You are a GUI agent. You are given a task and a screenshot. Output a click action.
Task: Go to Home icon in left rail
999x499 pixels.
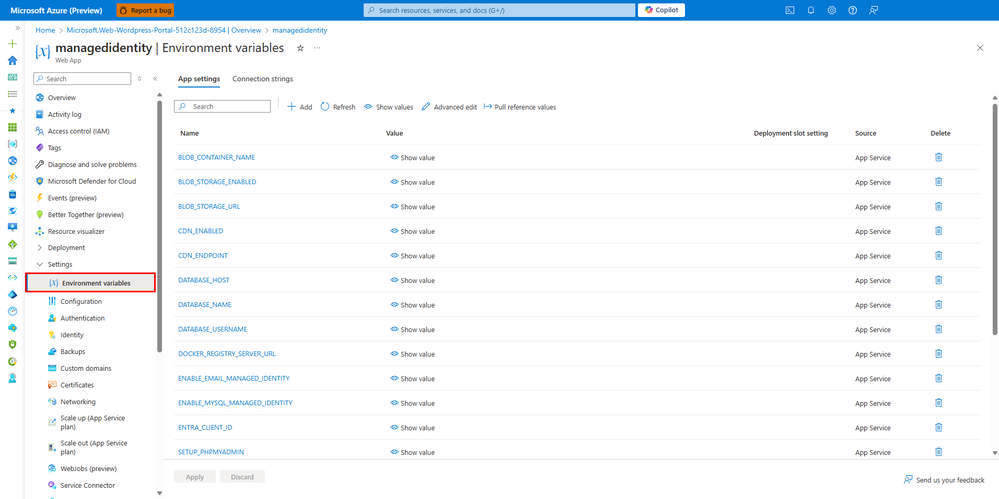click(x=12, y=61)
